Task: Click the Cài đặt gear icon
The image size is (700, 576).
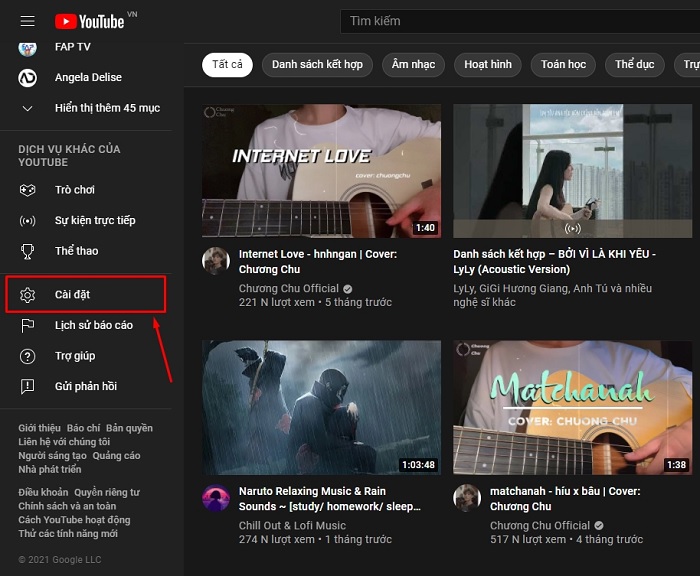Action: click(x=28, y=295)
